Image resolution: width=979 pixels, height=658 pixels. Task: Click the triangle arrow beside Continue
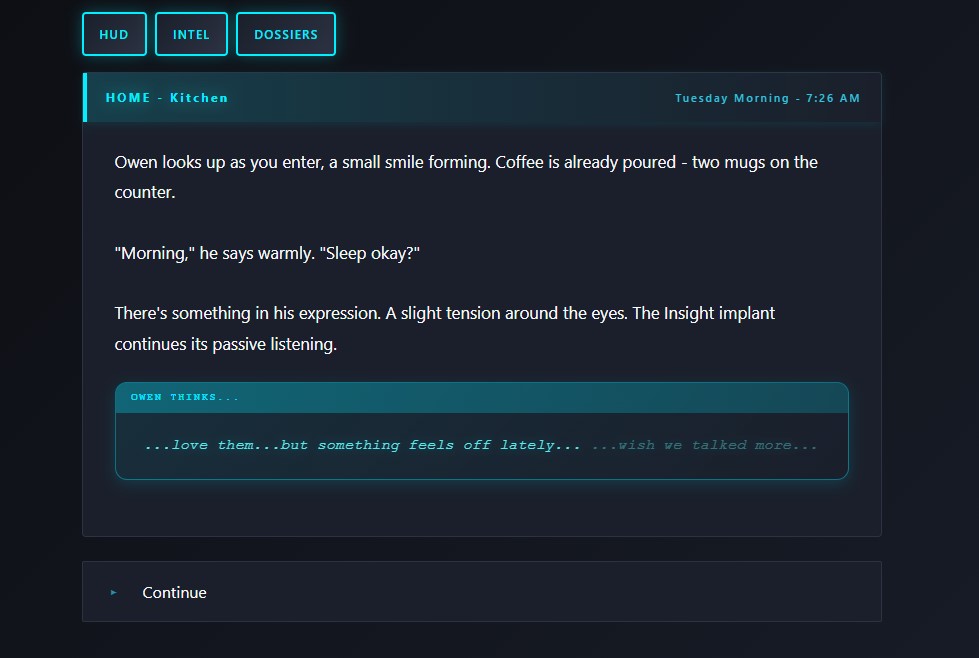[x=114, y=593]
